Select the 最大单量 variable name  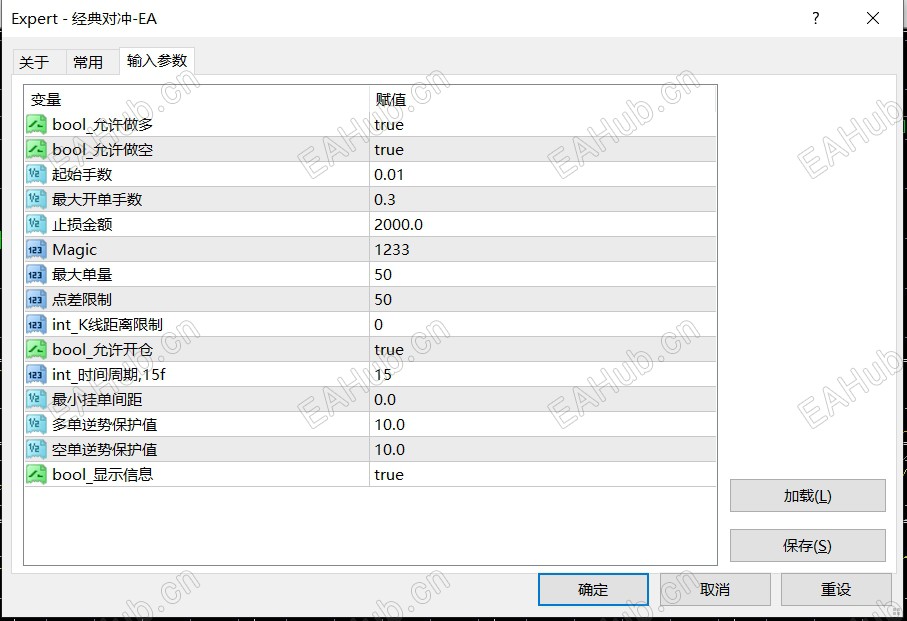[x=82, y=274]
